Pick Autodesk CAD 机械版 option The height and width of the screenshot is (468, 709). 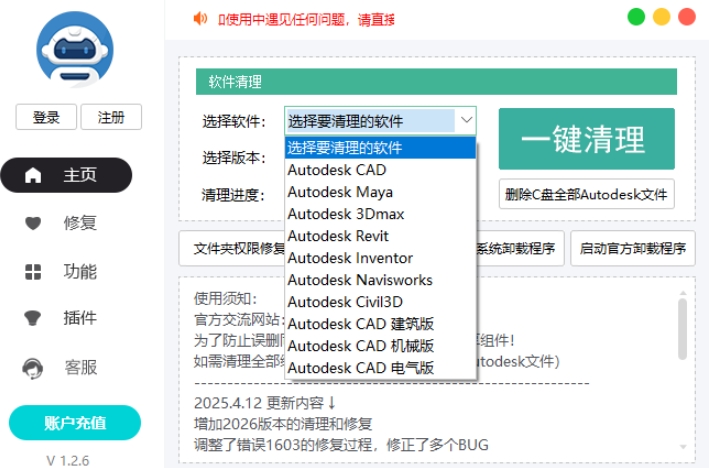click(360, 346)
